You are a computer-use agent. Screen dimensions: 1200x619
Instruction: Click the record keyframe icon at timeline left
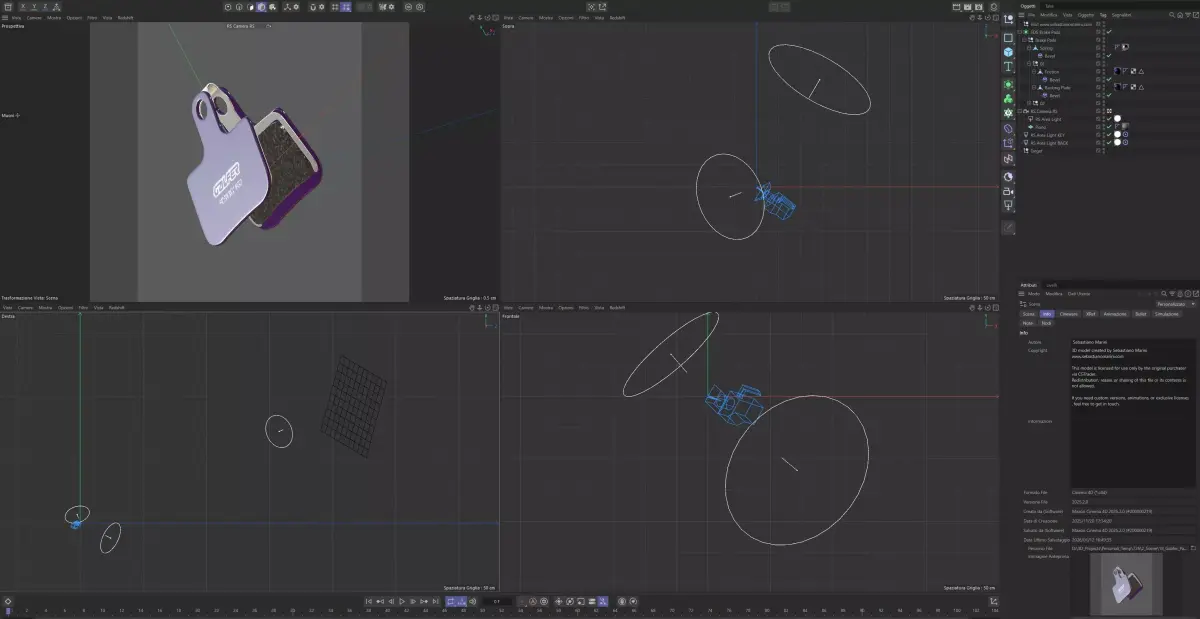[x=8, y=601]
